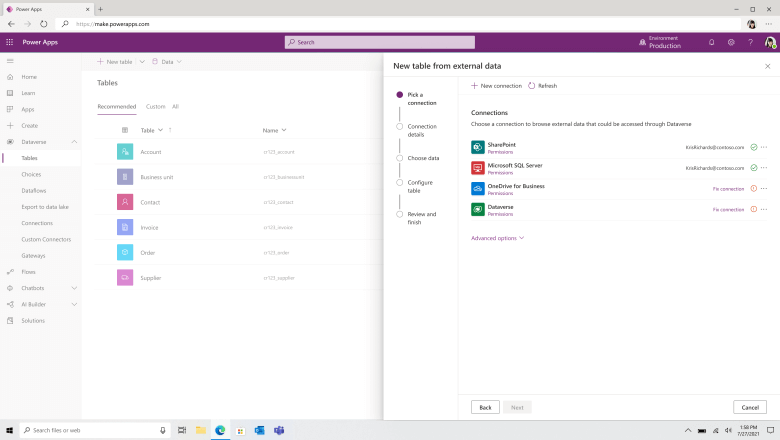Open the settings gear in header
780x440 pixels.
click(731, 42)
